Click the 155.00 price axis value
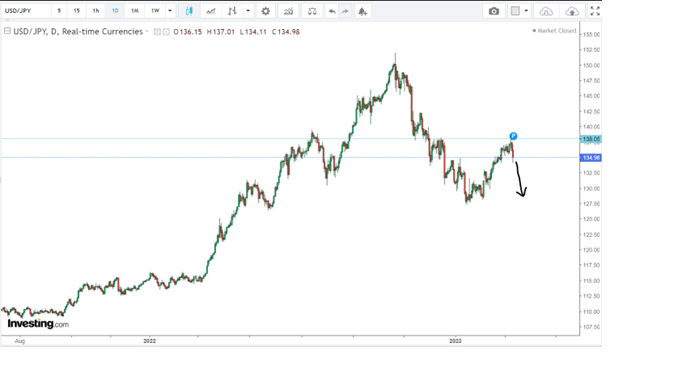Image resolution: width=690 pixels, height=373 pixels. tap(591, 34)
